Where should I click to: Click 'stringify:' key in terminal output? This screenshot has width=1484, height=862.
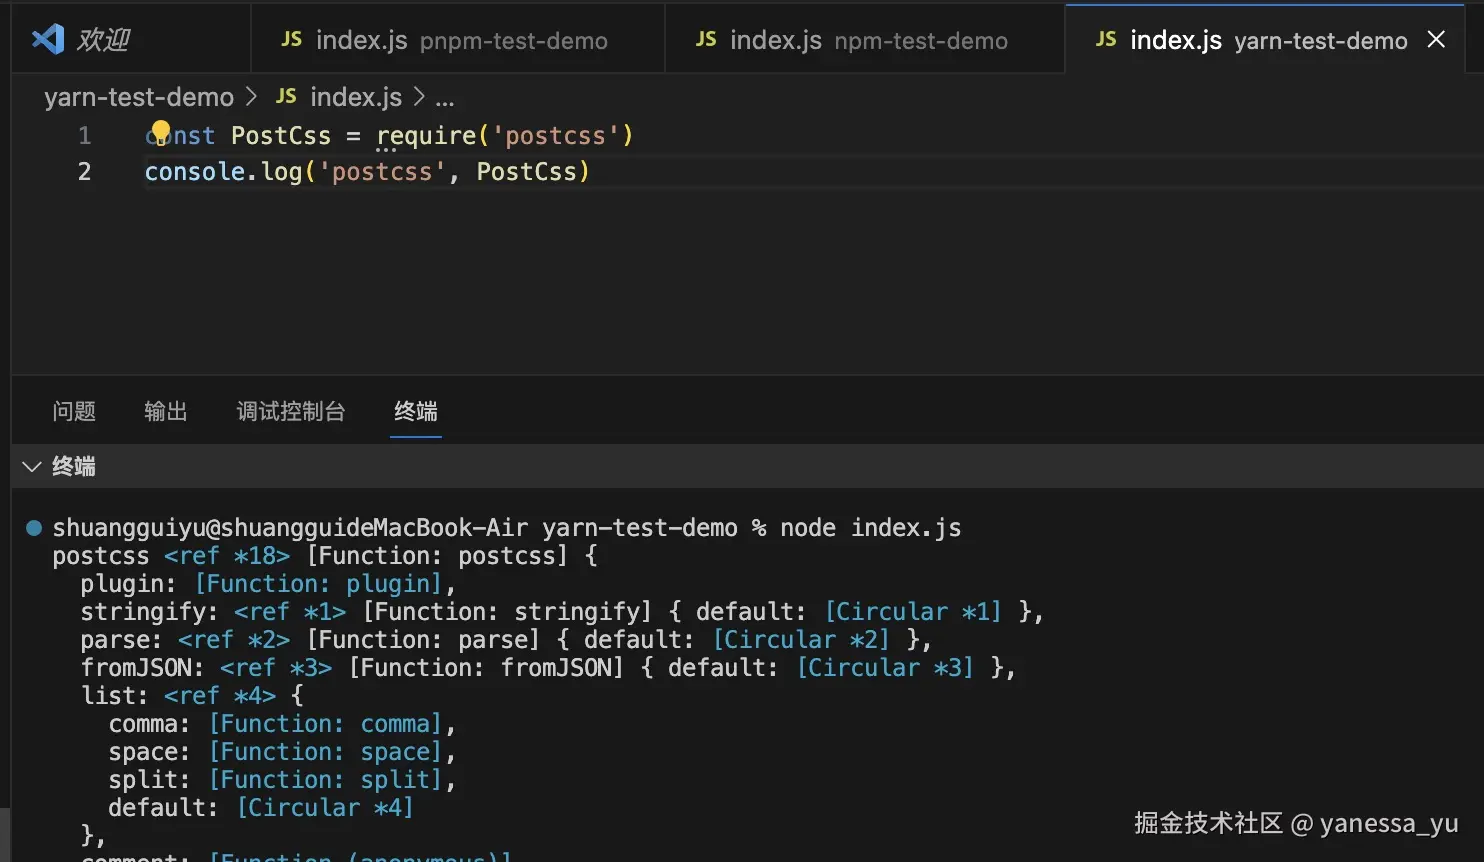coord(150,612)
